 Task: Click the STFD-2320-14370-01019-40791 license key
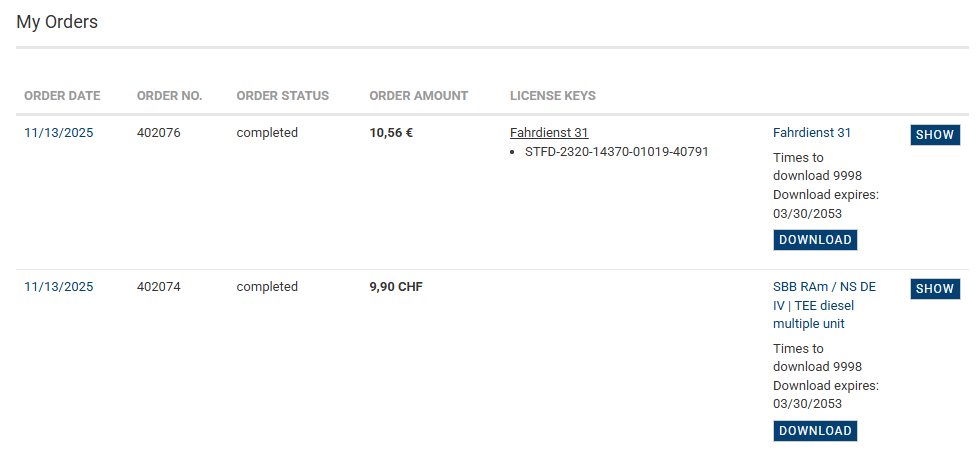tap(616, 152)
